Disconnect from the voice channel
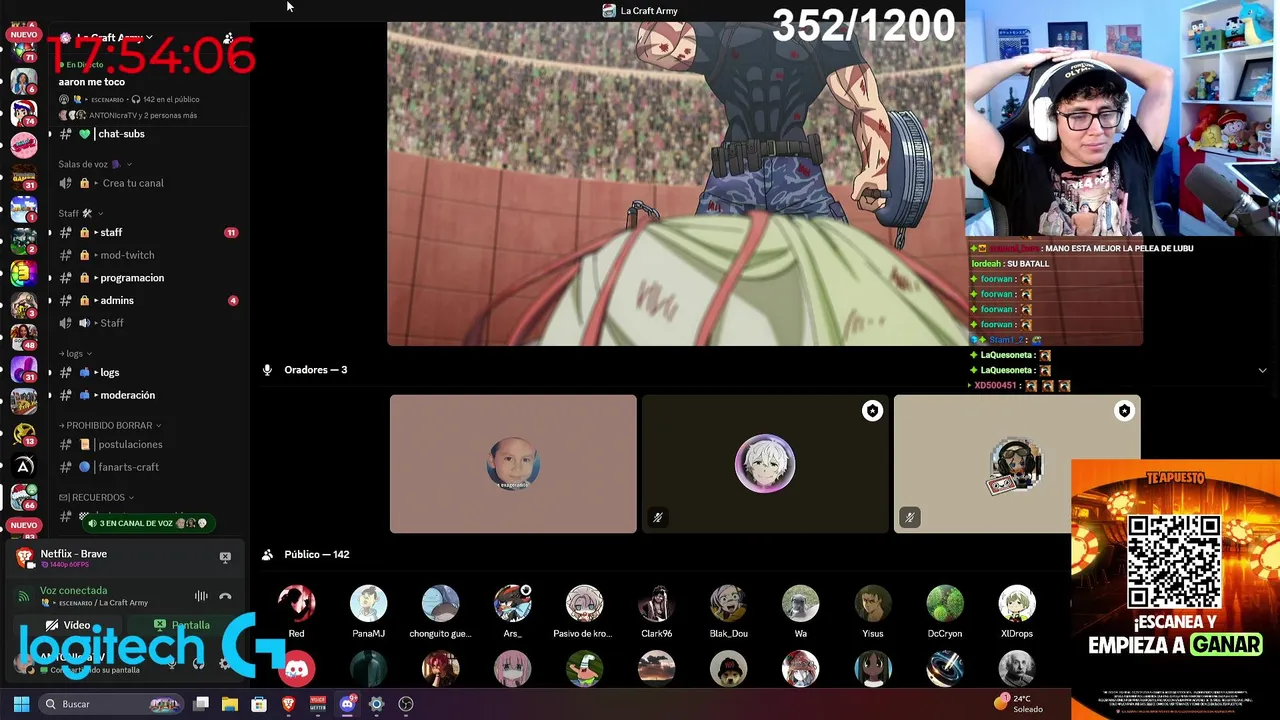1280x720 pixels. 225,596
